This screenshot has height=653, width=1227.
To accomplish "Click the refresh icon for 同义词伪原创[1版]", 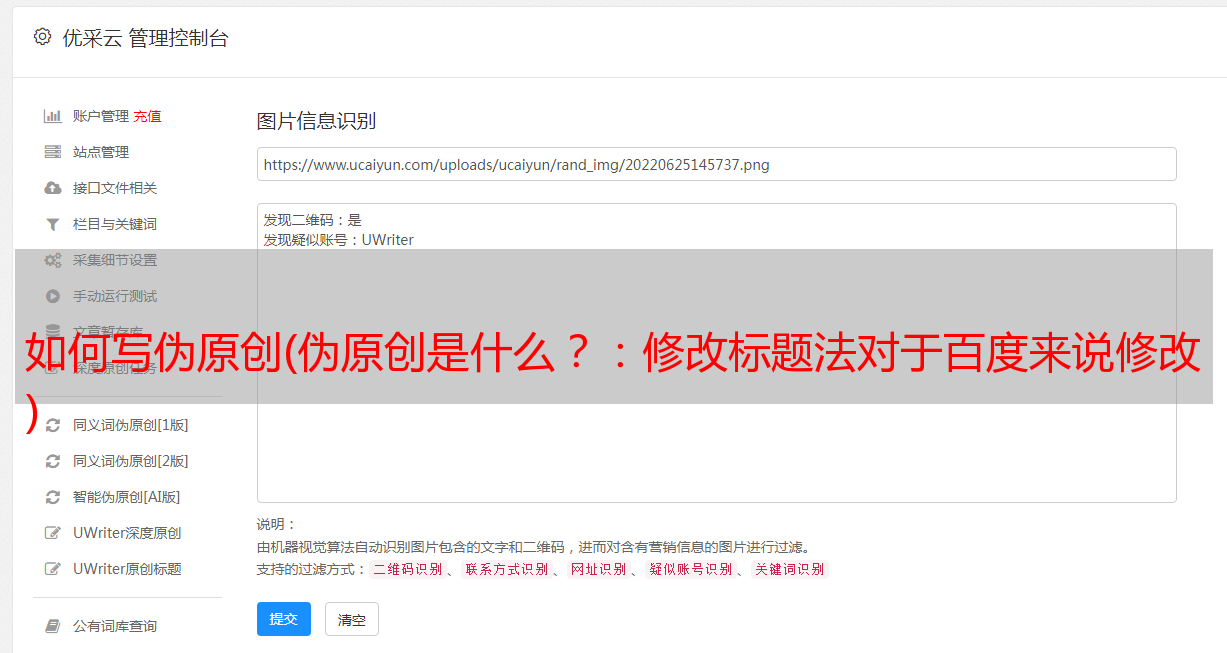I will (x=53, y=425).
